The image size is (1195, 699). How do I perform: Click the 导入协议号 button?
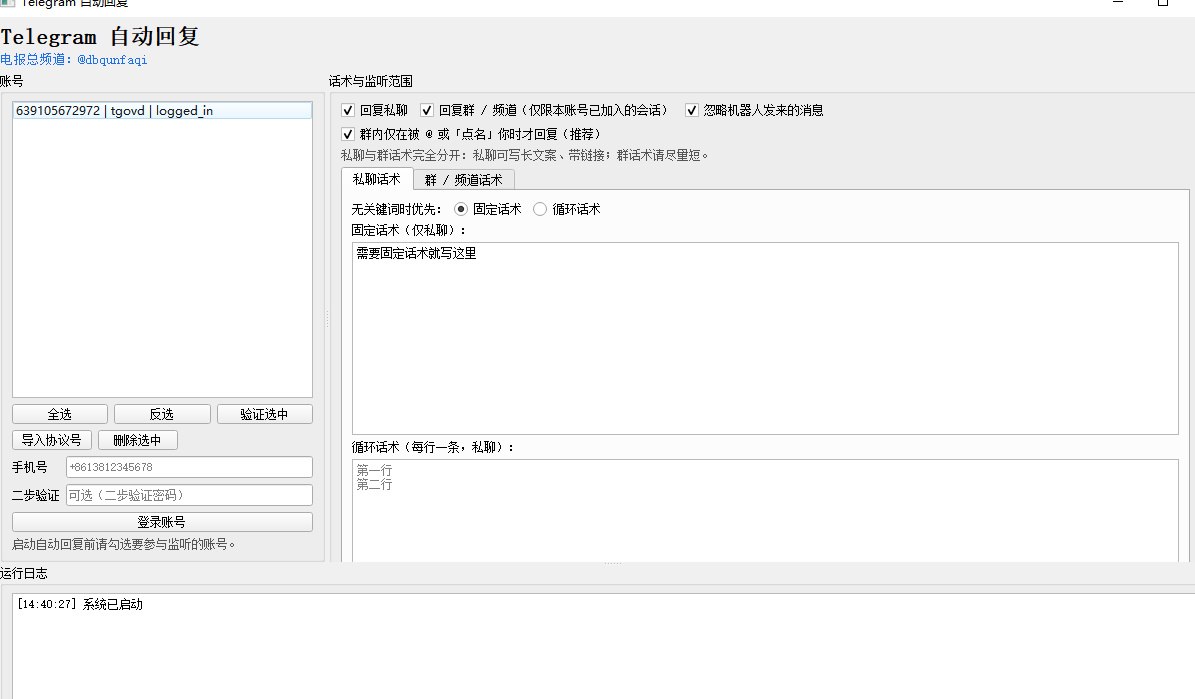click(x=52, y=440)
